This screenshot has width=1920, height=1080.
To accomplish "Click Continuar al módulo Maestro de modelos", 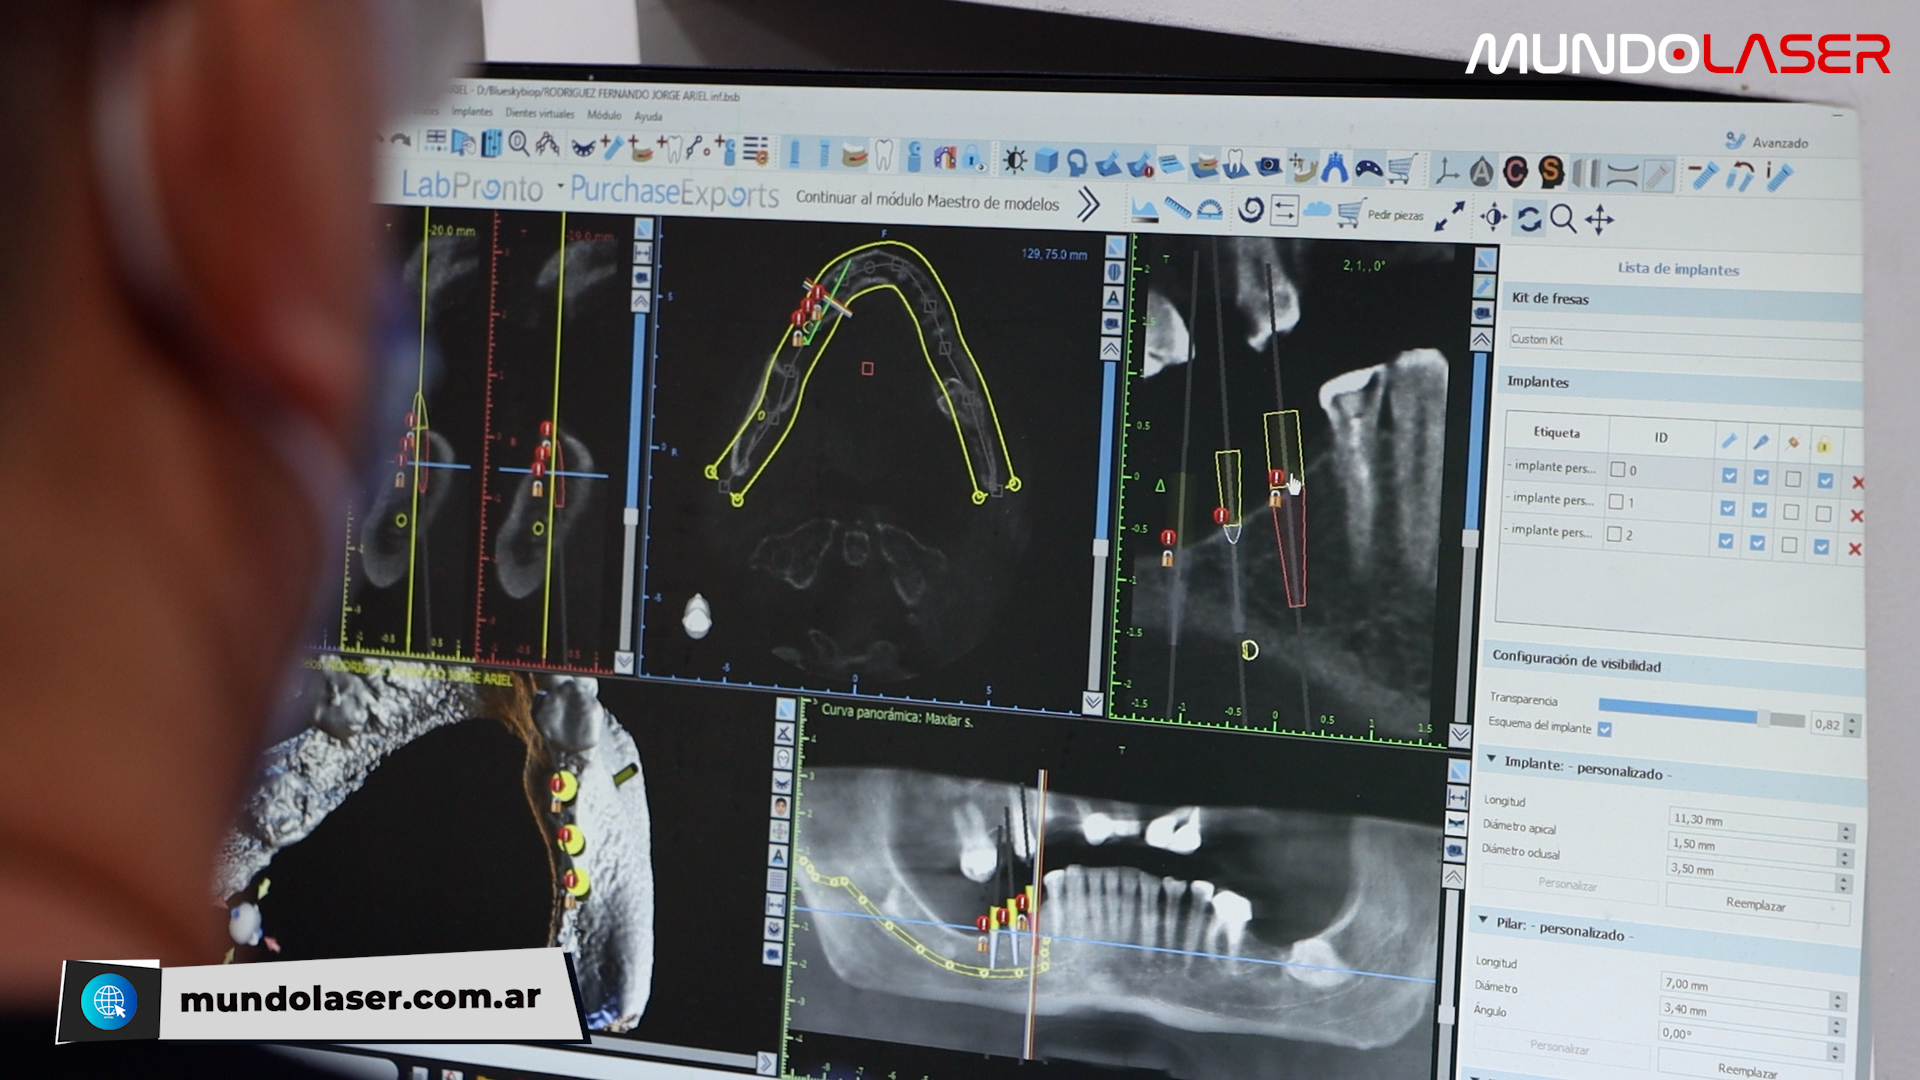I will (927, 200).
